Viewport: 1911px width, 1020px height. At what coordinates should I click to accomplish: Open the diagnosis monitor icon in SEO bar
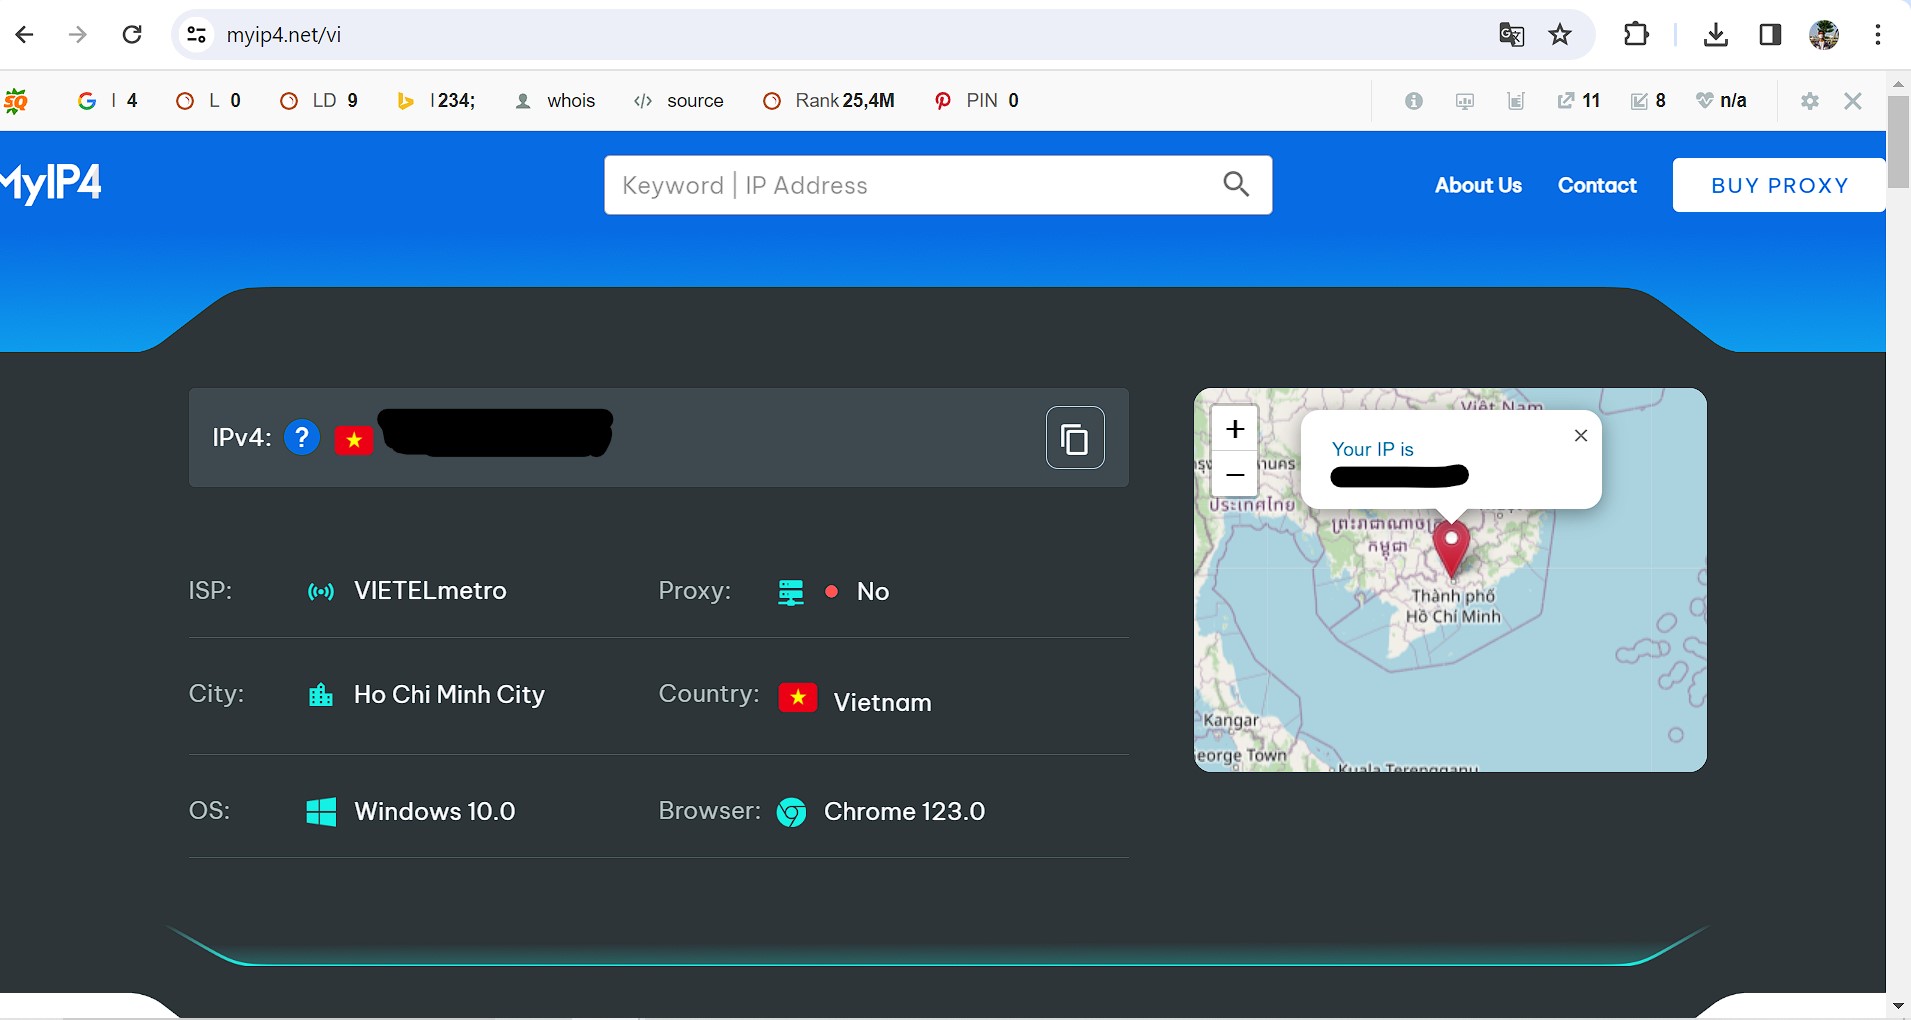(1465, 101)
